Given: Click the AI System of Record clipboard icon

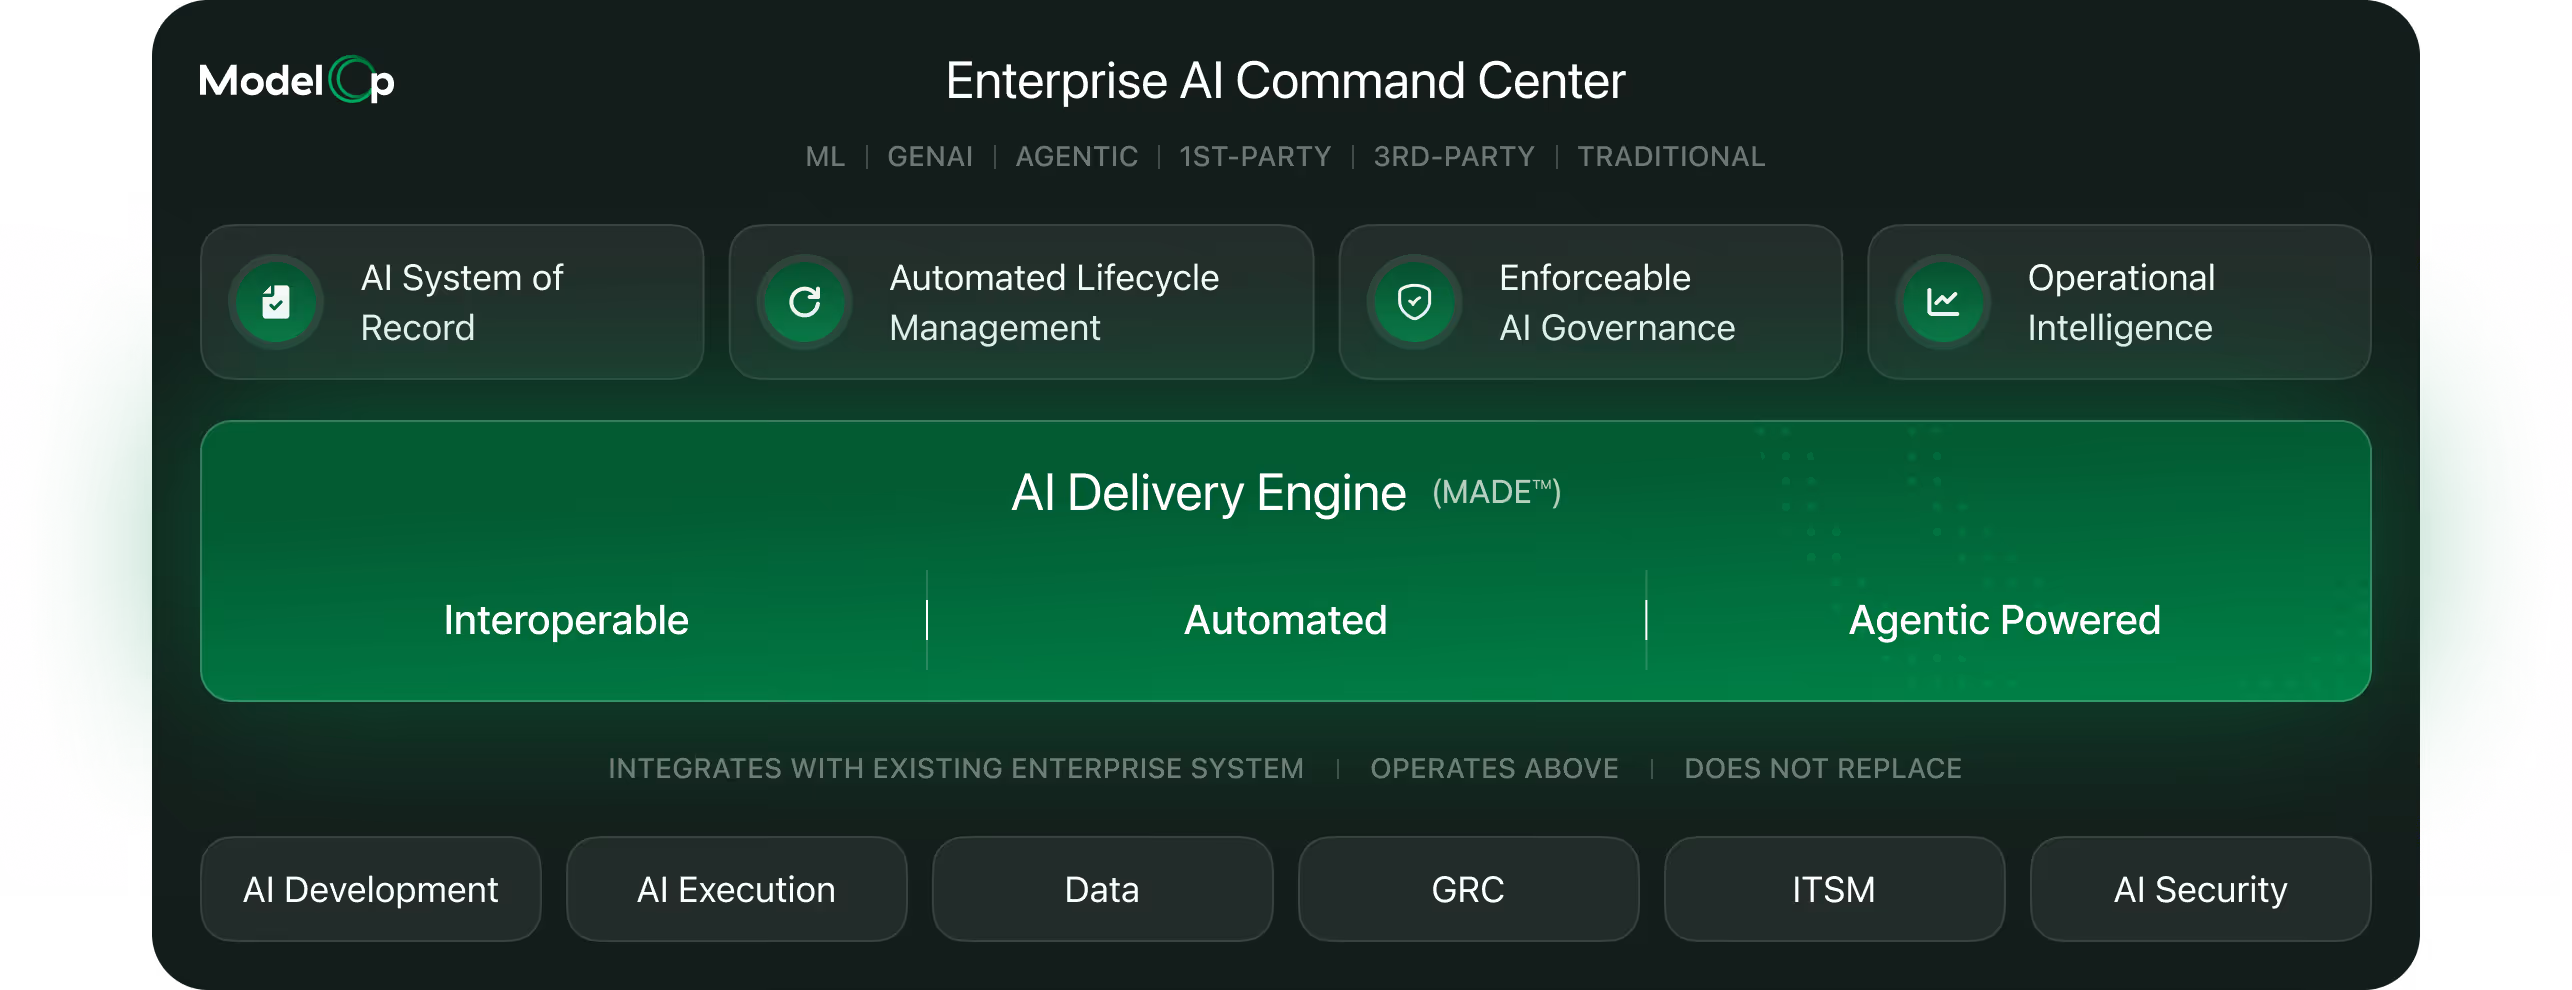Looking at the screenshot, I should [x=276, y=302].
